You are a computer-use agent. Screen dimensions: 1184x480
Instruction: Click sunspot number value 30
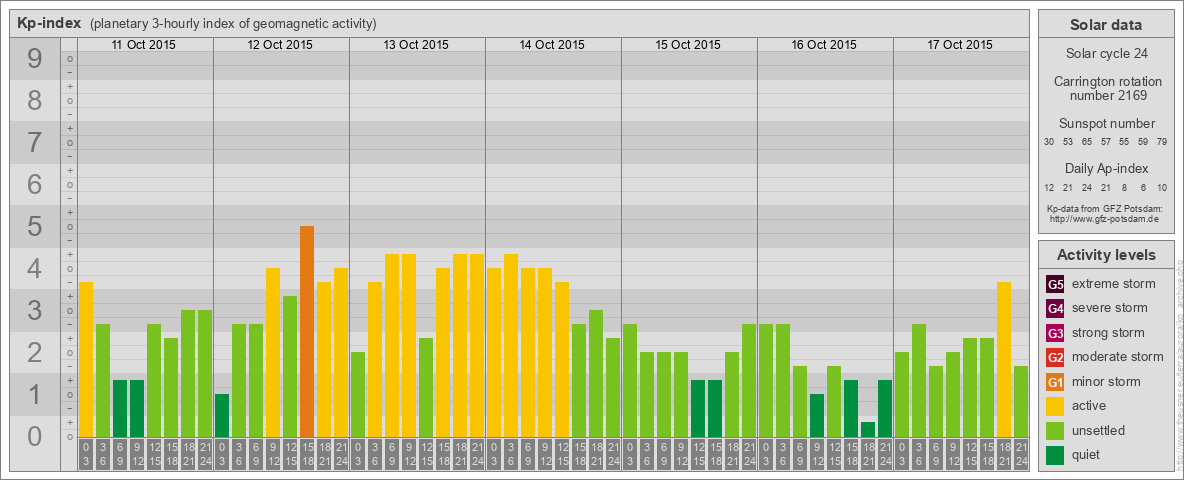pos(1049,142)
